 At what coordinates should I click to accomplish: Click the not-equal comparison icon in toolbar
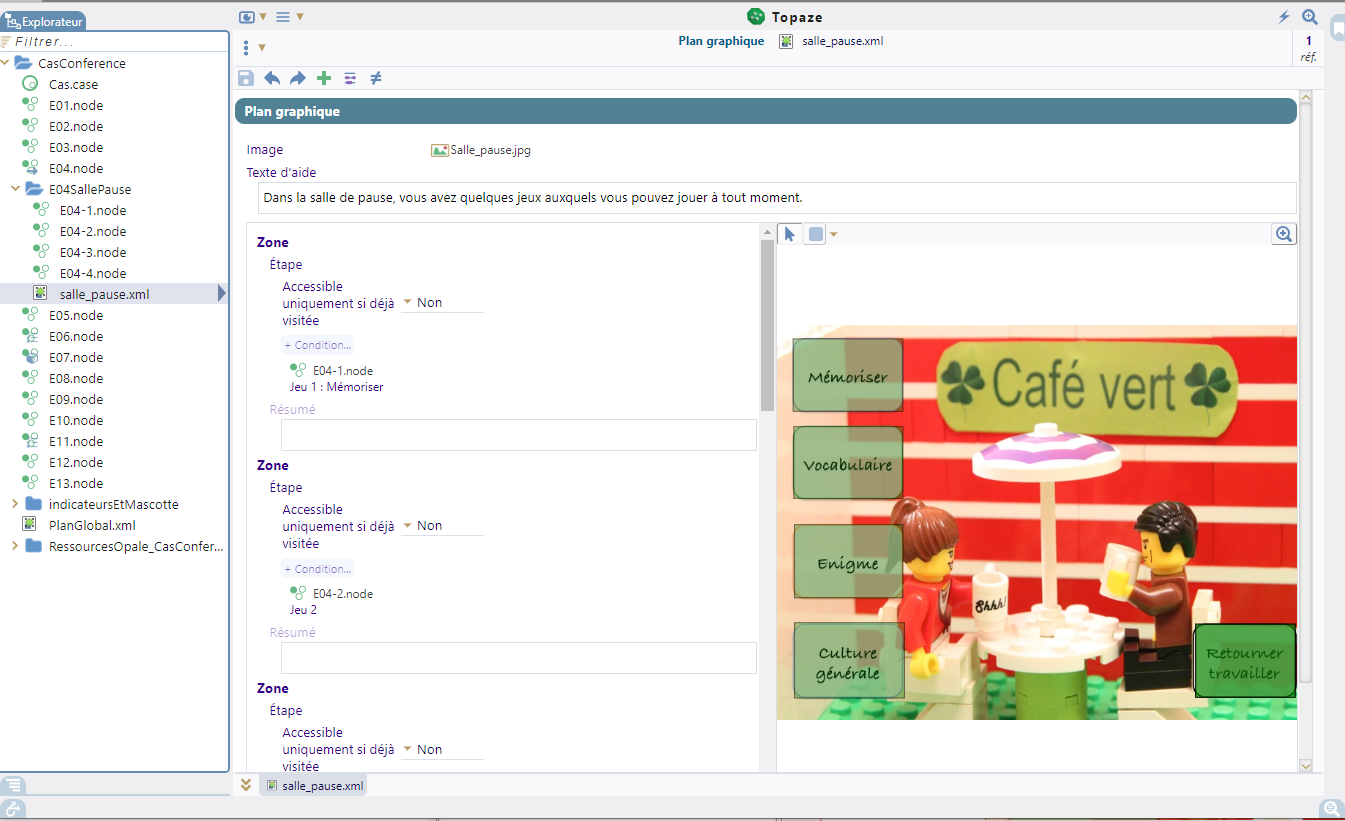376,78
